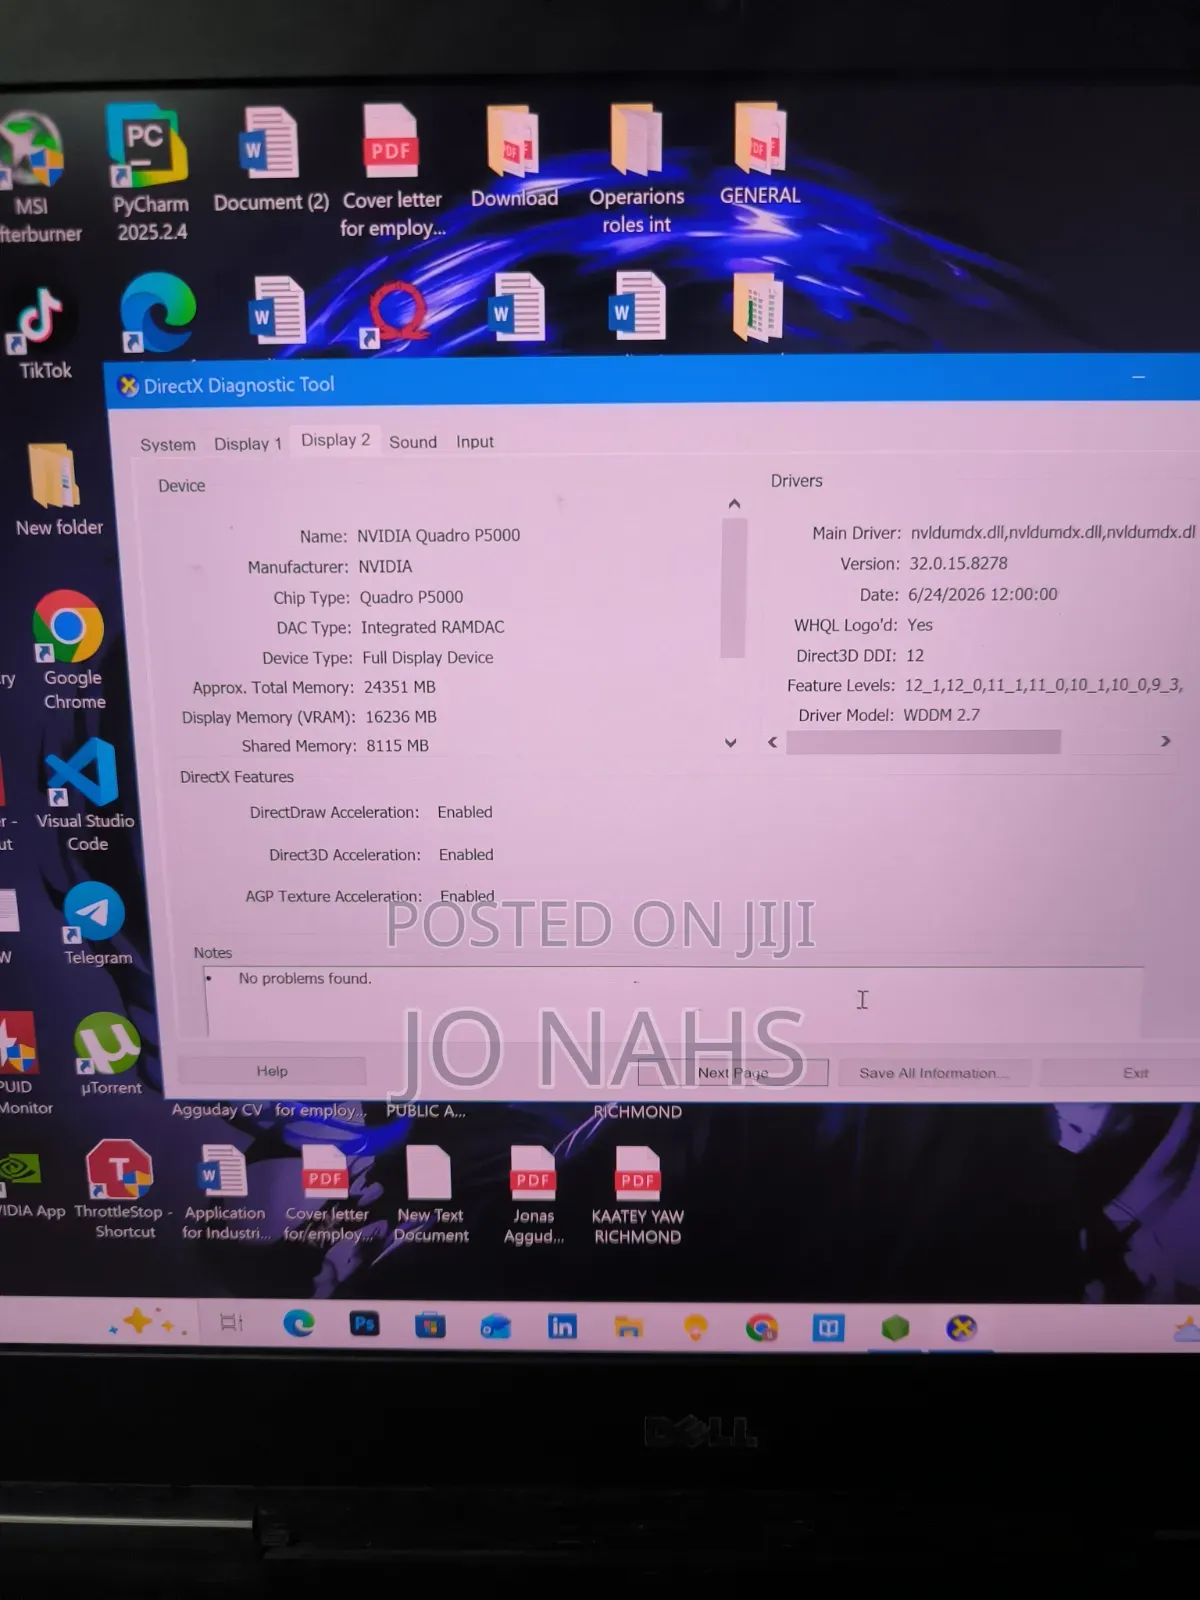Click the Drivers panel horizontal scrollbar thumb

[923, 742]
